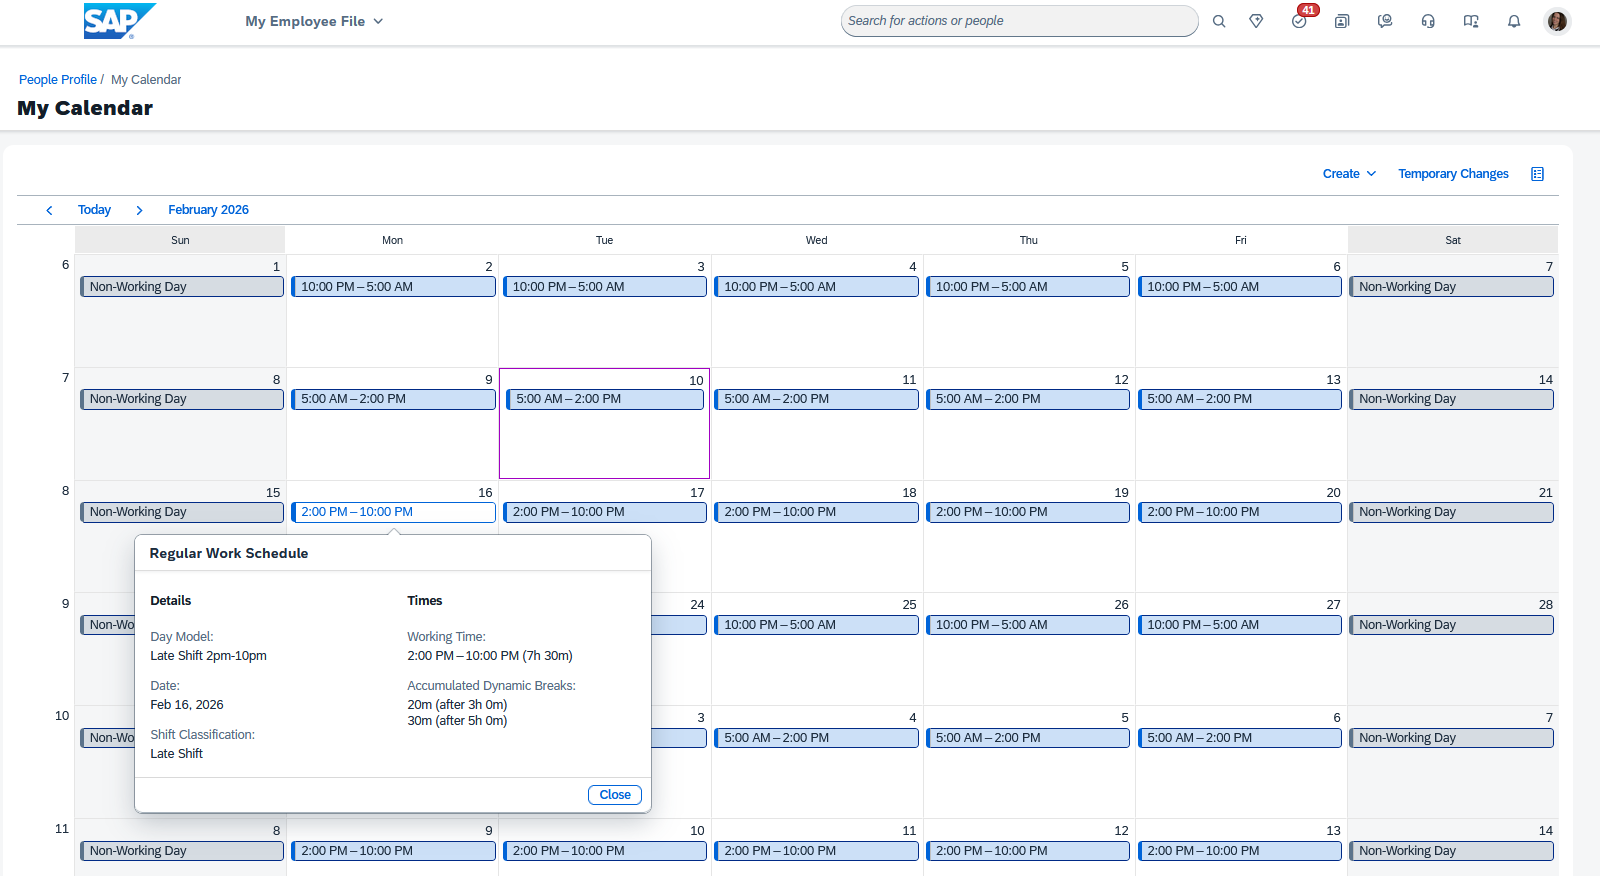This screenshot has height=876, width=1600.
Task: Click the contact cards icon in header
Action: coord(1342,21)
